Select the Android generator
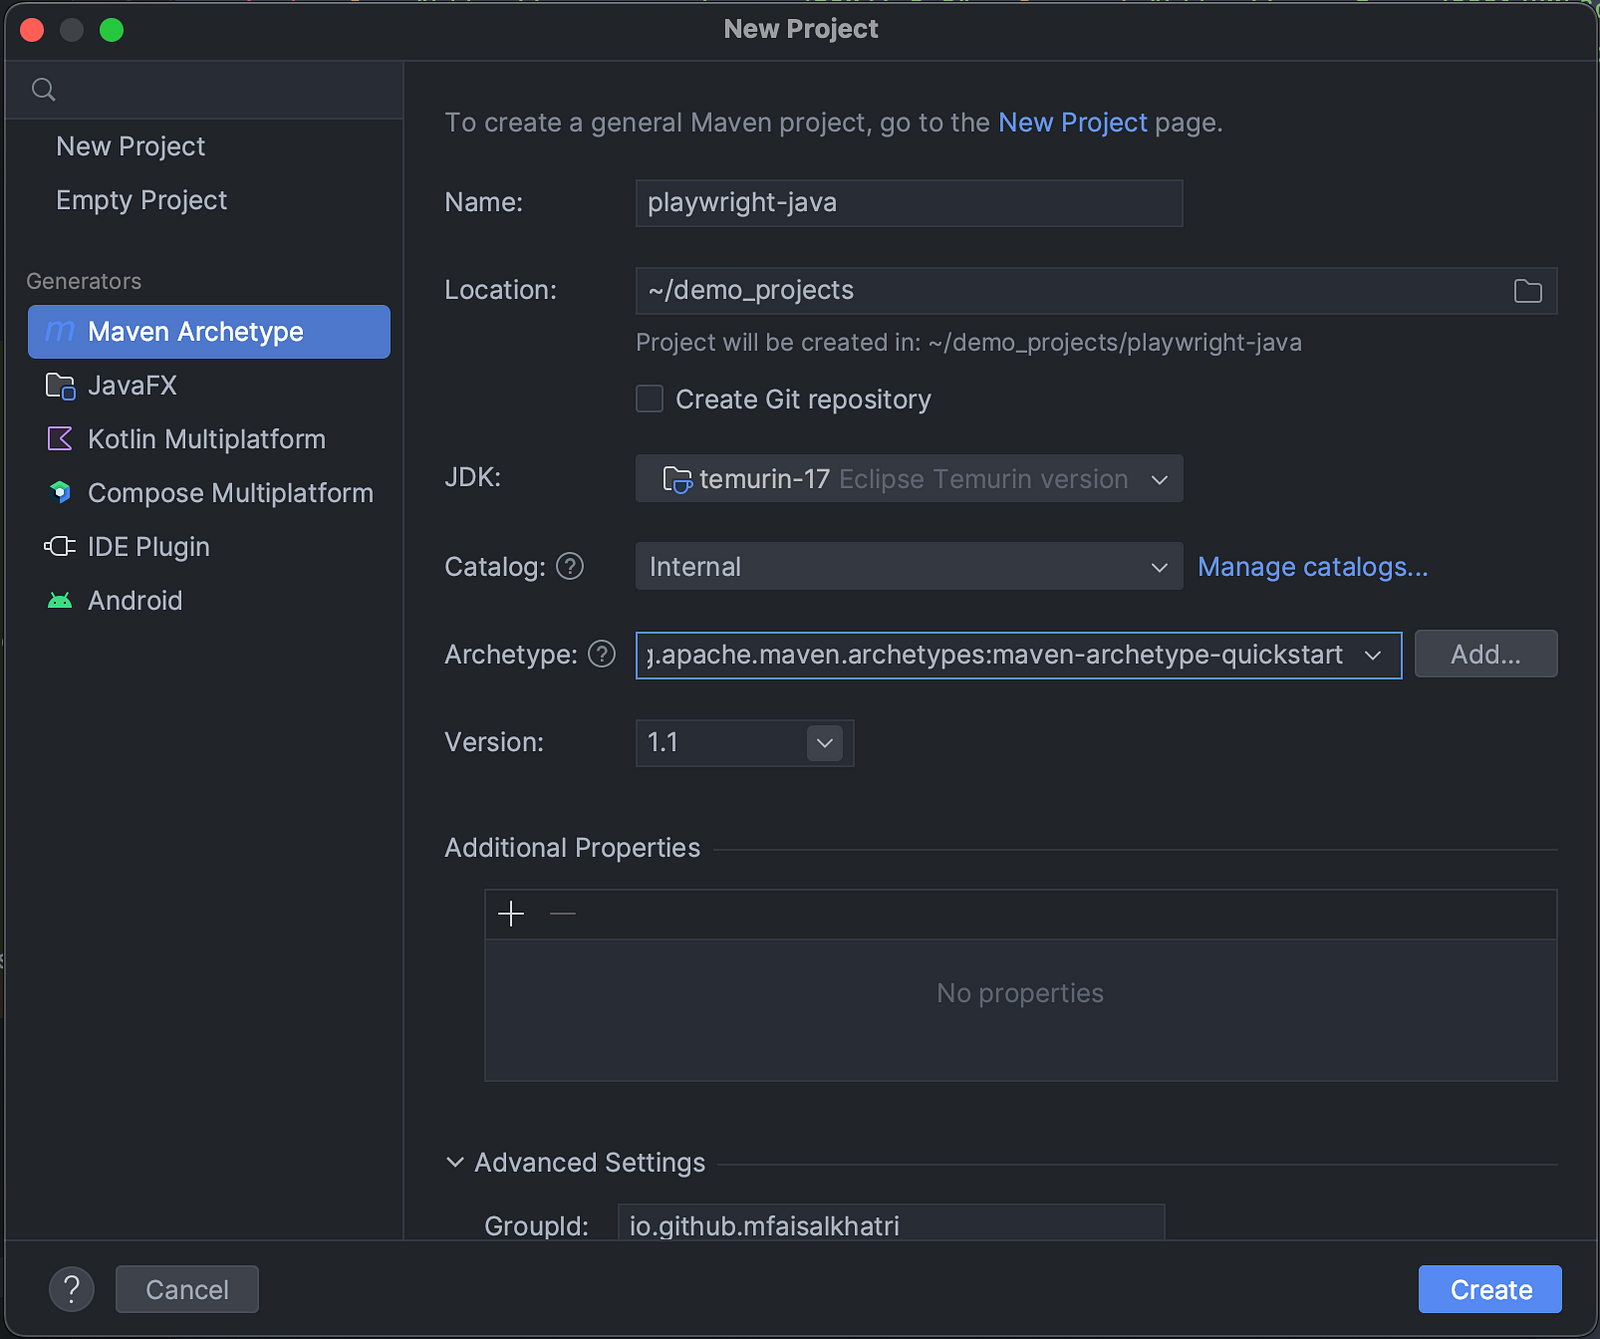Viewport: 1600px width, 1339px height. tap(135, 601)
